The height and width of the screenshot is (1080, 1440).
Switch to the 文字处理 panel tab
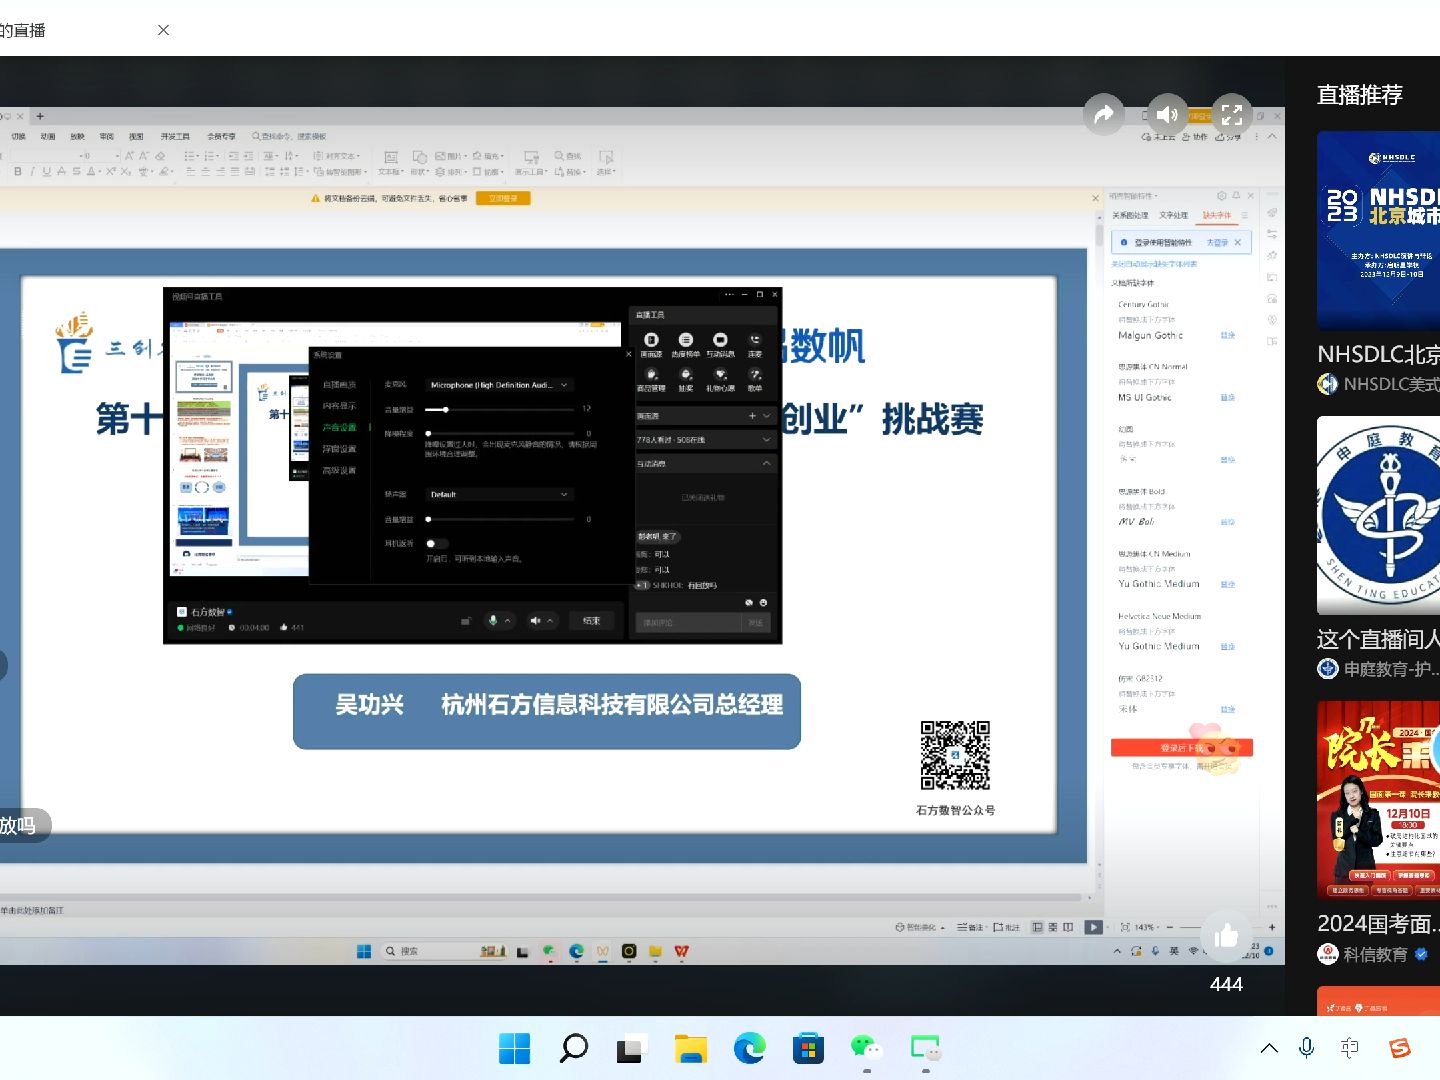click(1174, 216)
